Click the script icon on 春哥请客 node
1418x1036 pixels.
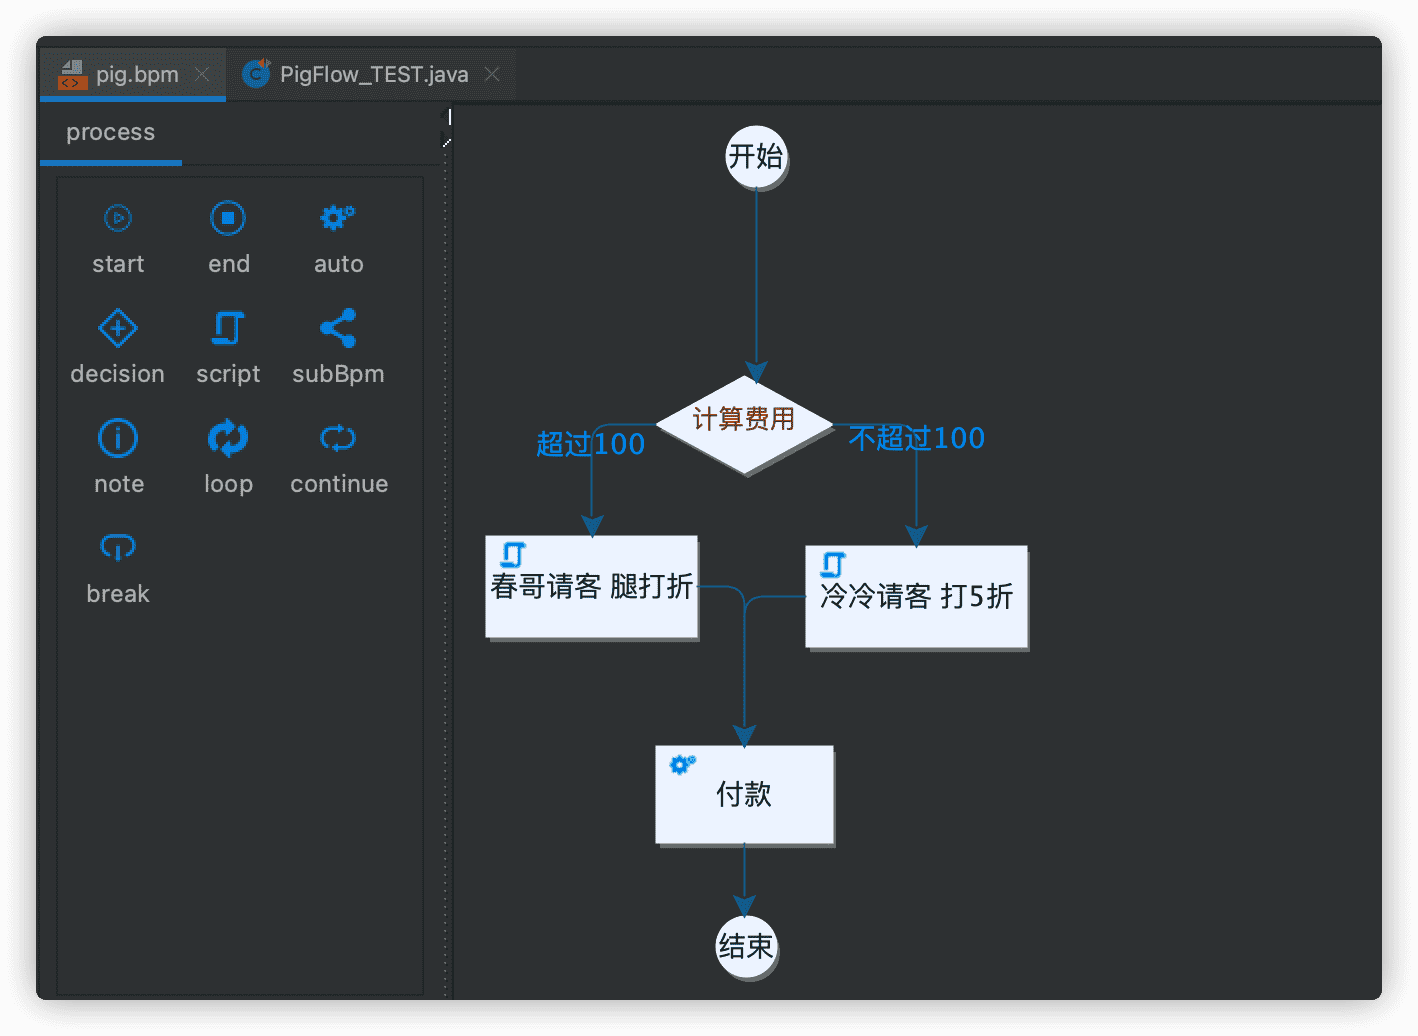point(513,554)
